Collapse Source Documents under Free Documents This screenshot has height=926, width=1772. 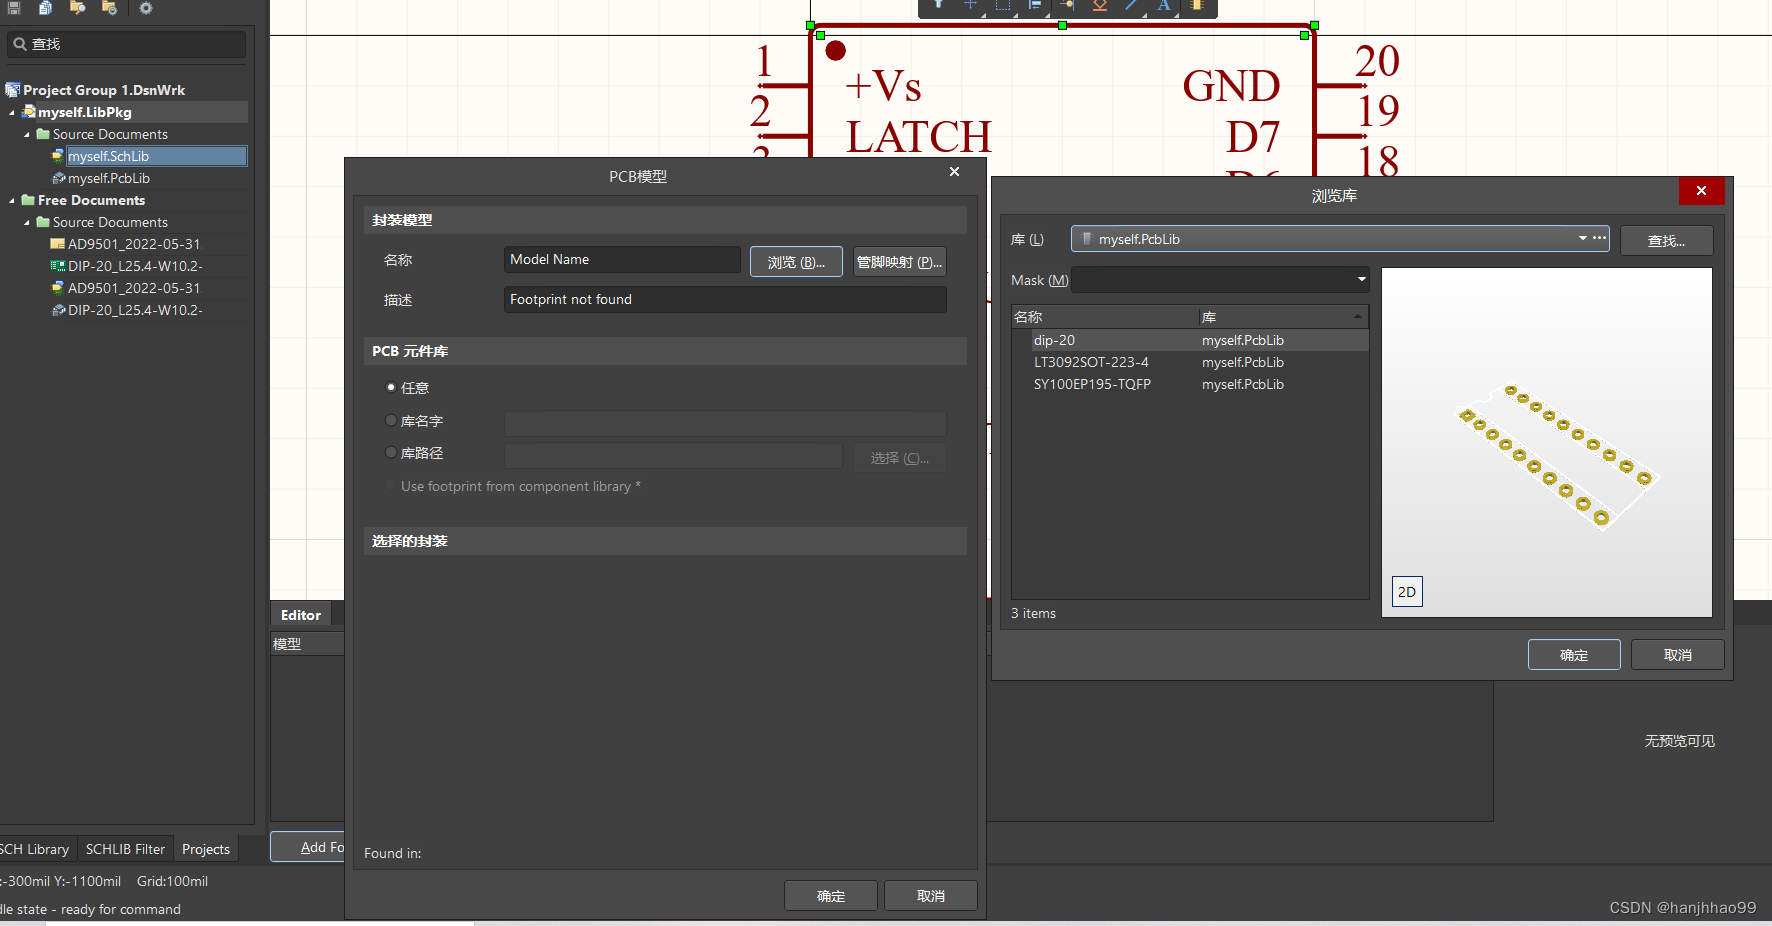click(27, 223)
